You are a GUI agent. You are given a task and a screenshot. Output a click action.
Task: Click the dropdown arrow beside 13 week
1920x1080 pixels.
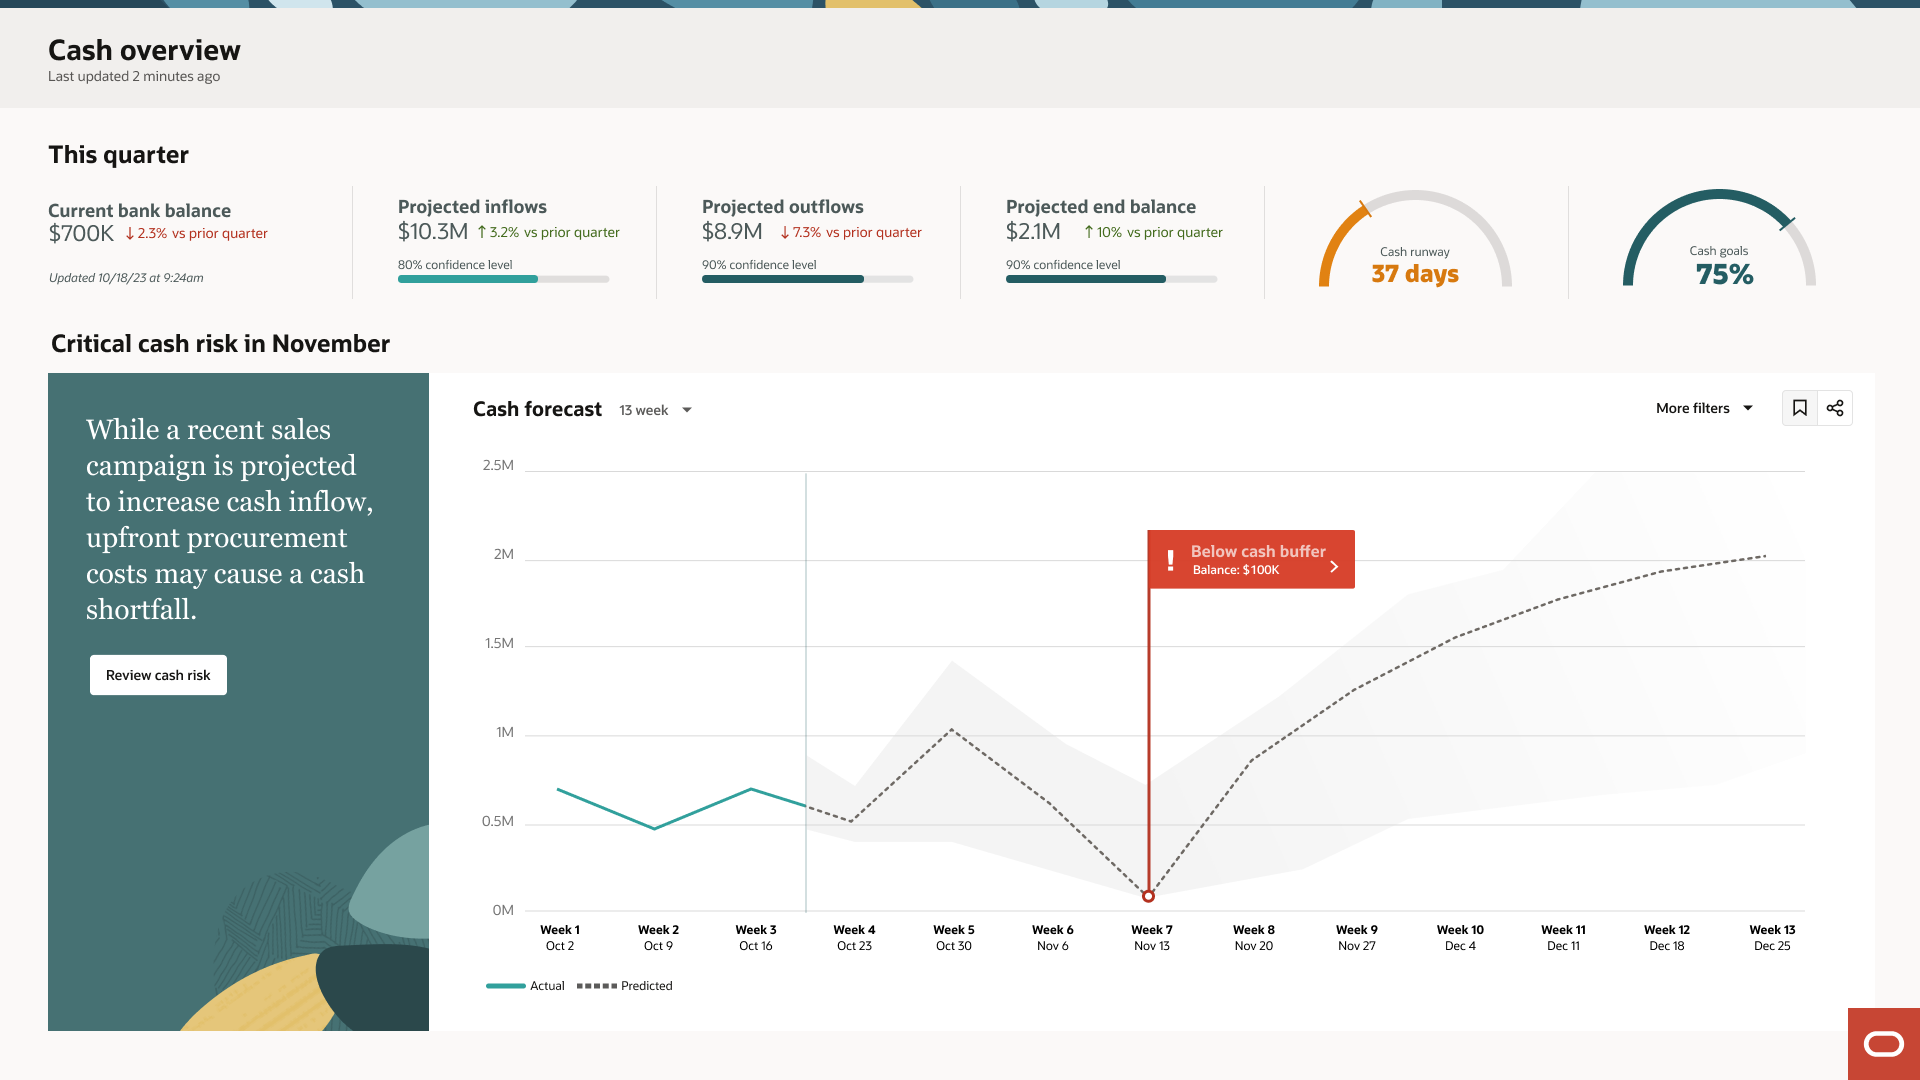coord(687,410)
